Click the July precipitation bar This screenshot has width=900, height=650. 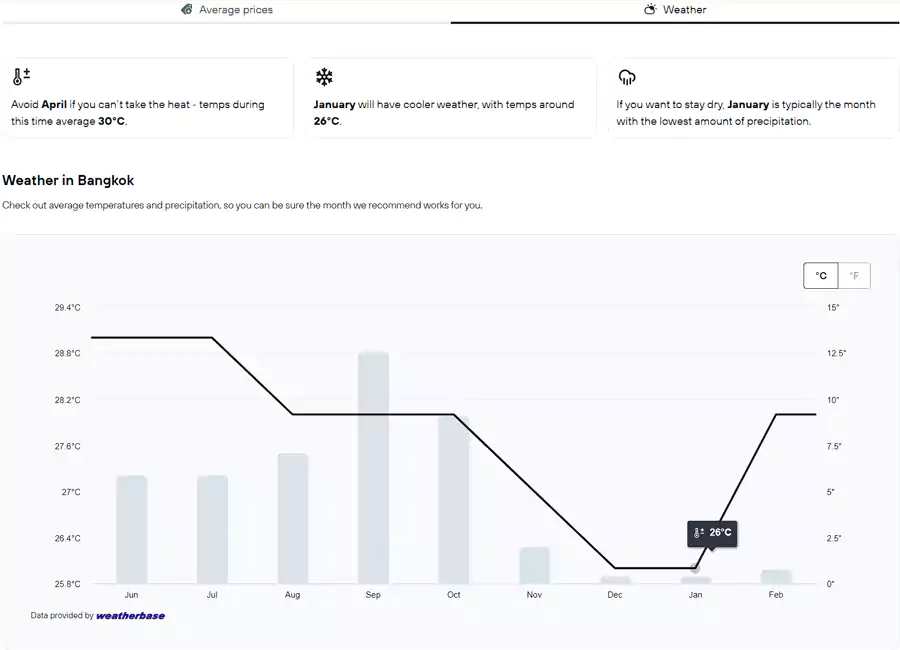[x=212, y=530]
